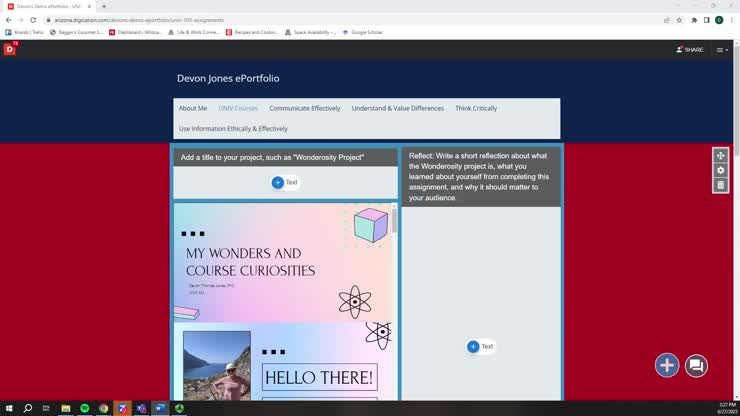Add Text in the reflection column
The height and width of the screenshot is (416, 740).
tap(481, 347)
